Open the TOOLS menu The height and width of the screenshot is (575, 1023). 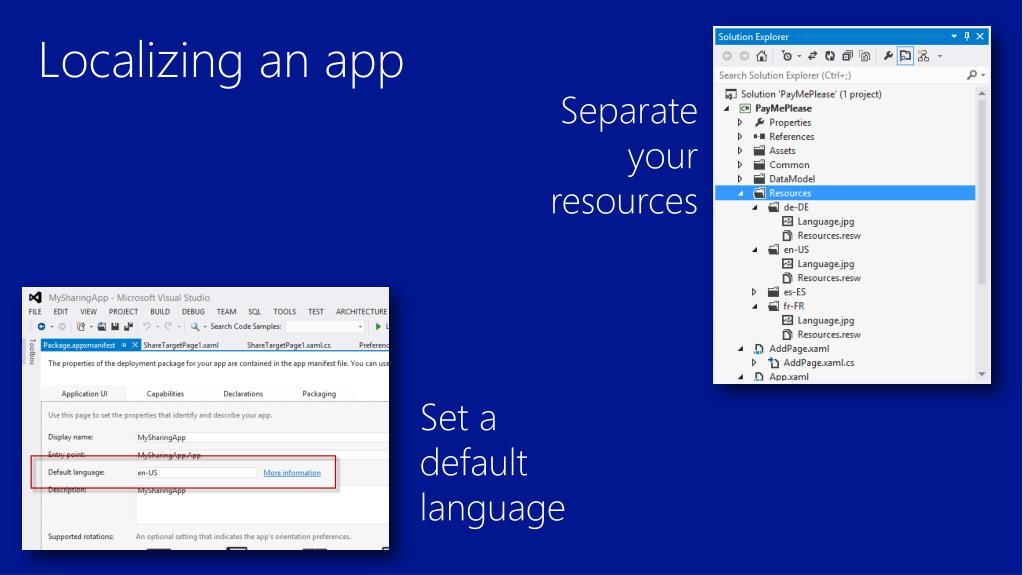tap(284, 312)
